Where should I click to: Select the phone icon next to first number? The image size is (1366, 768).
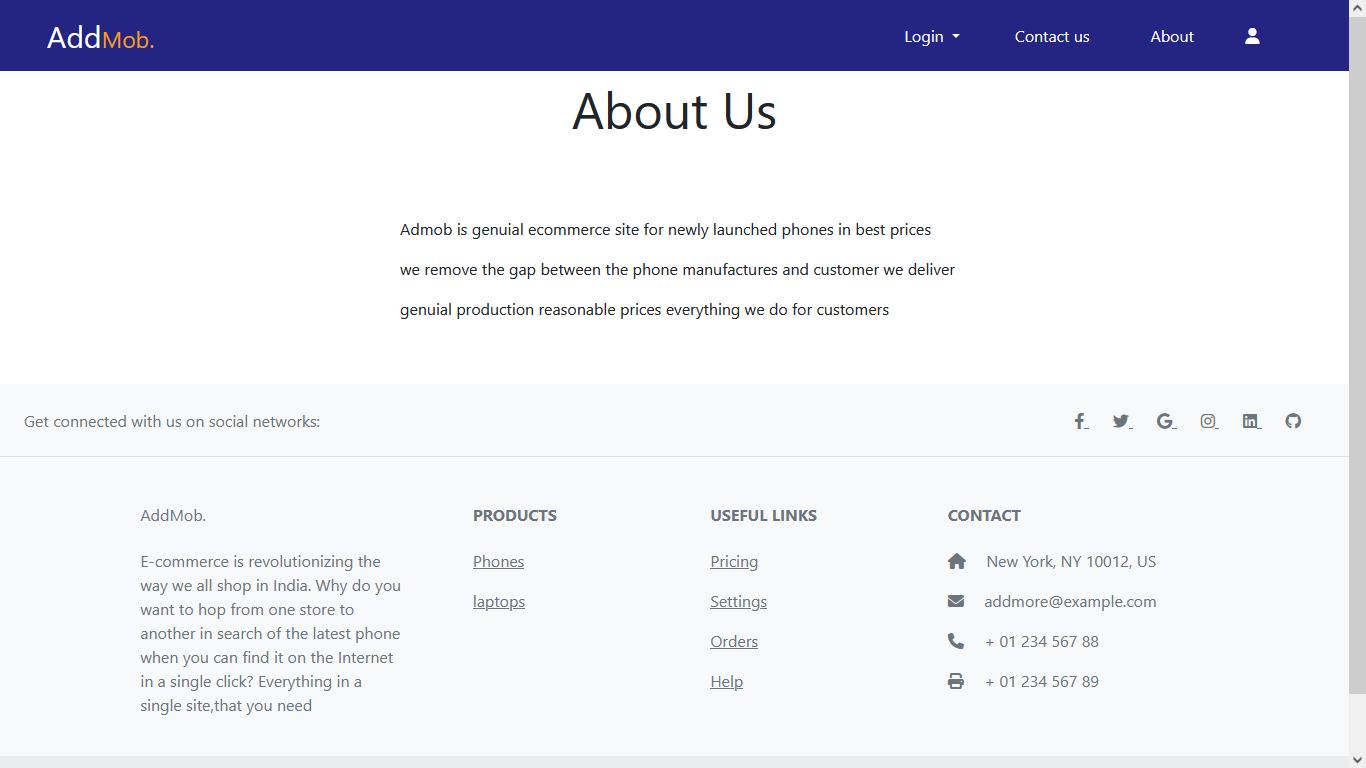click(x=956, y=640)
